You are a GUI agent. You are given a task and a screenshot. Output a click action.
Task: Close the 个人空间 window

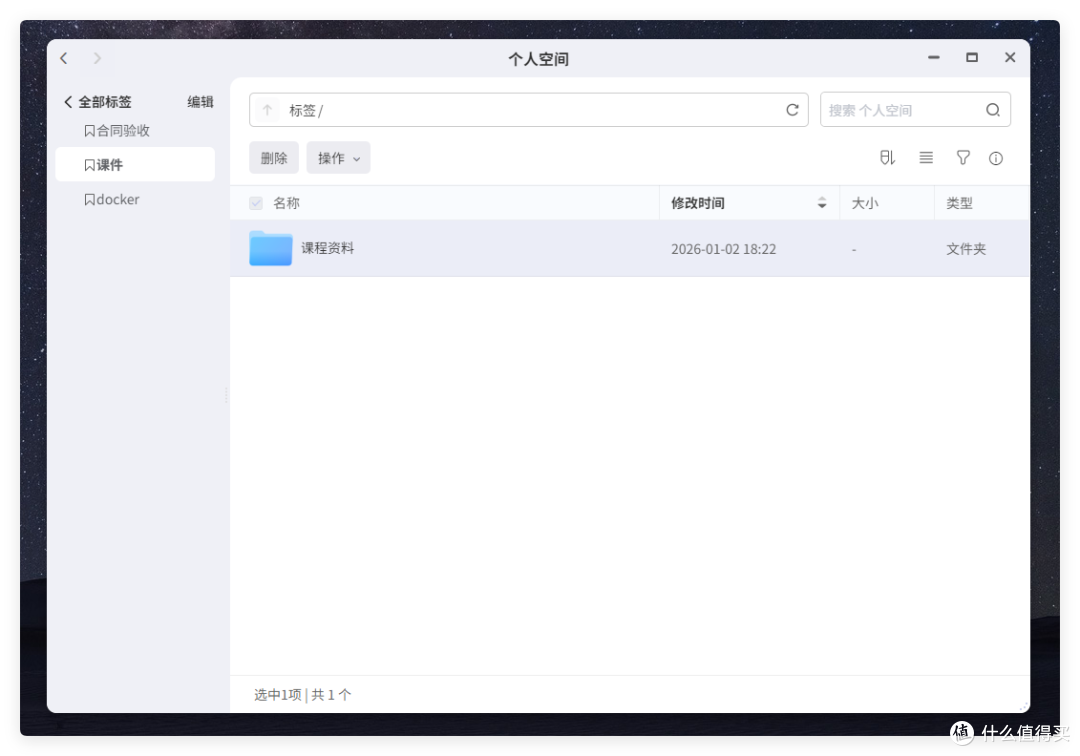click(1010, 58)
